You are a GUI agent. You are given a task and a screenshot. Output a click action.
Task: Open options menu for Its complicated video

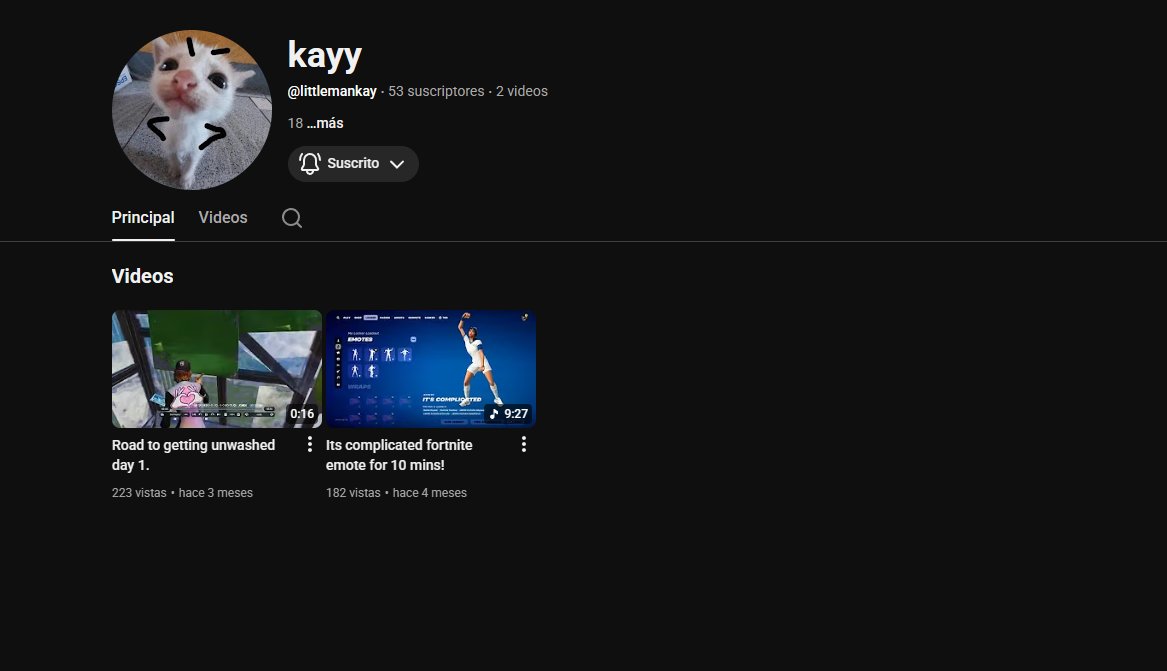click(x=524, y=444)
